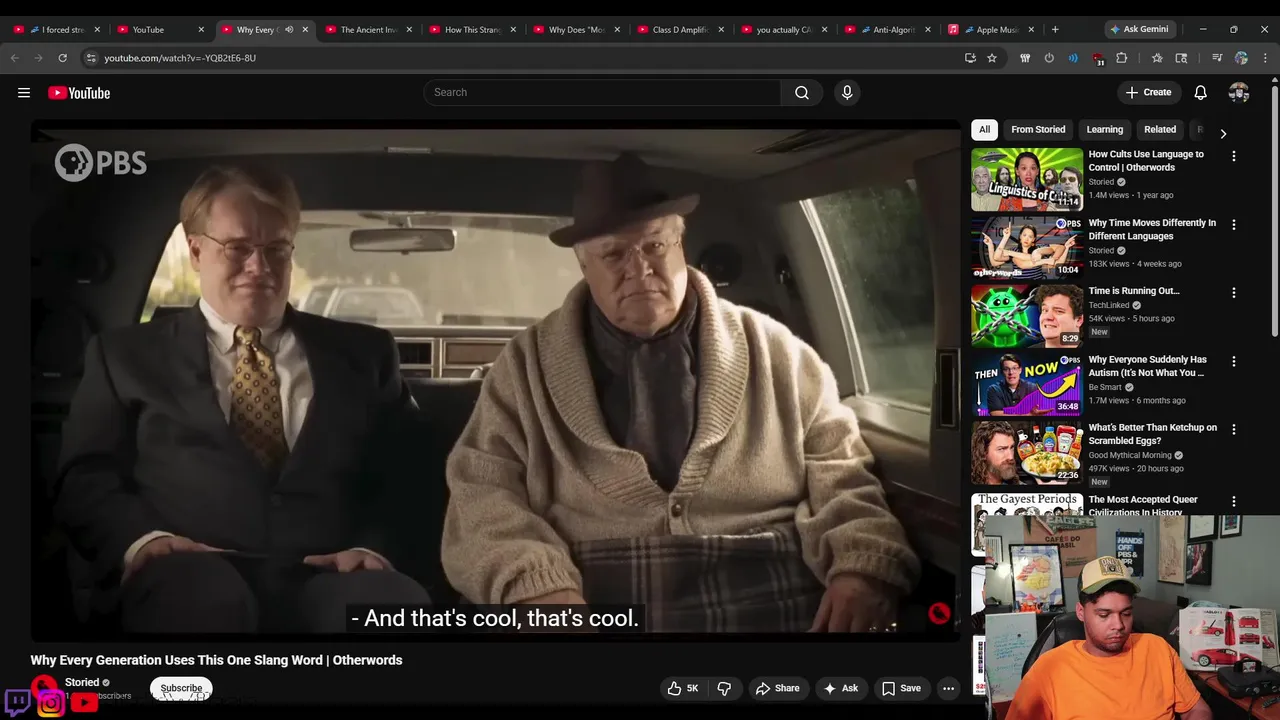Open options for Most Accepted Queer Civilizations video
This screenshot has height=720, width=1280.
click(x=1234, y=501)
